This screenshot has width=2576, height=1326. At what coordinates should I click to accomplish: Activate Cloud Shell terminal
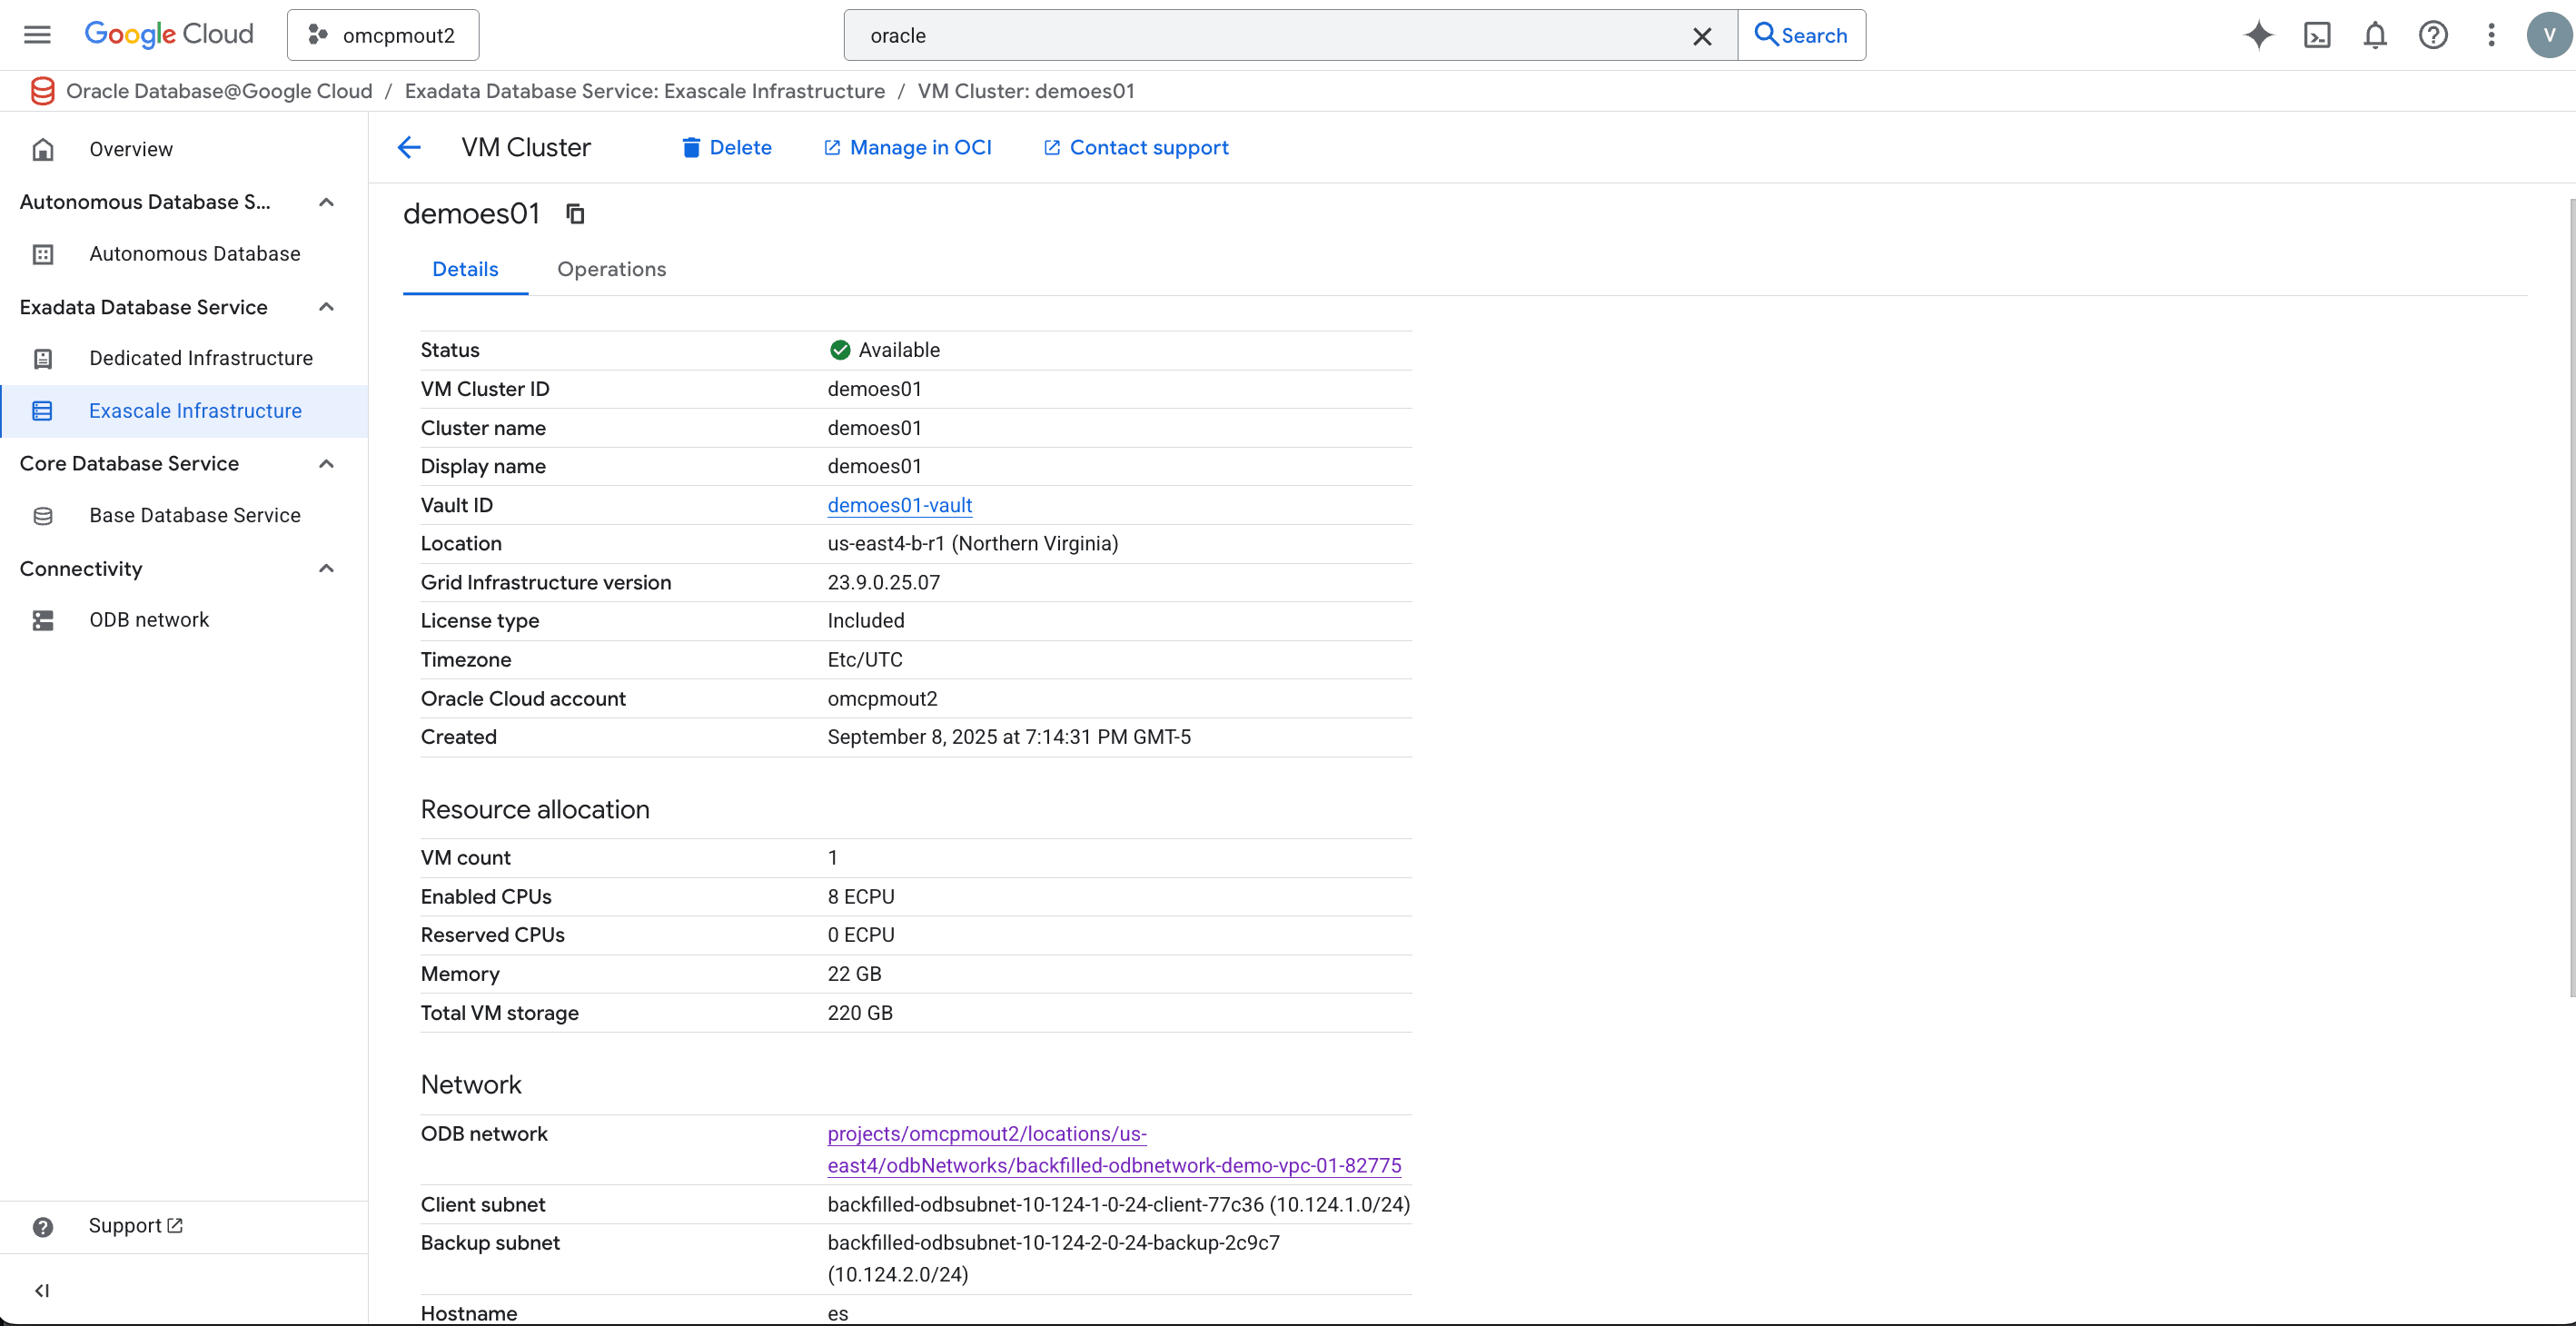point(2318,35)
